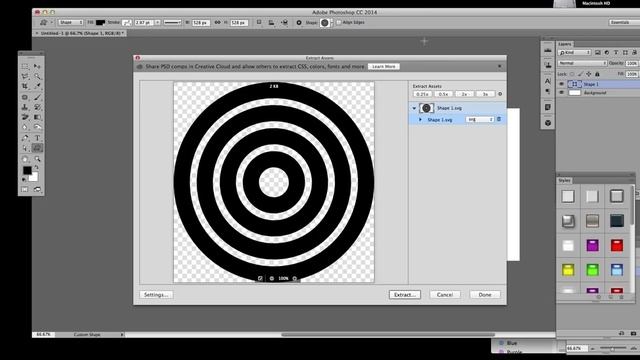Click the Done button
This screenshot has height=360, width=640.
[x=485, y=295]
